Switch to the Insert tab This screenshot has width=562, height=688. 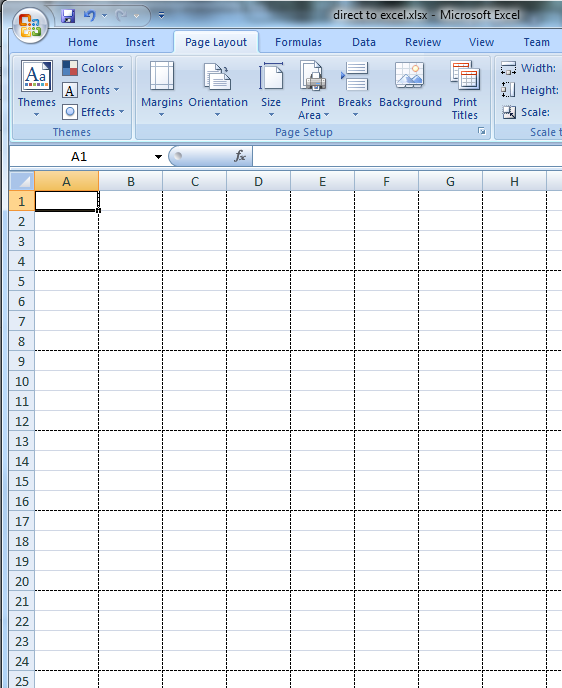point(140,42)
